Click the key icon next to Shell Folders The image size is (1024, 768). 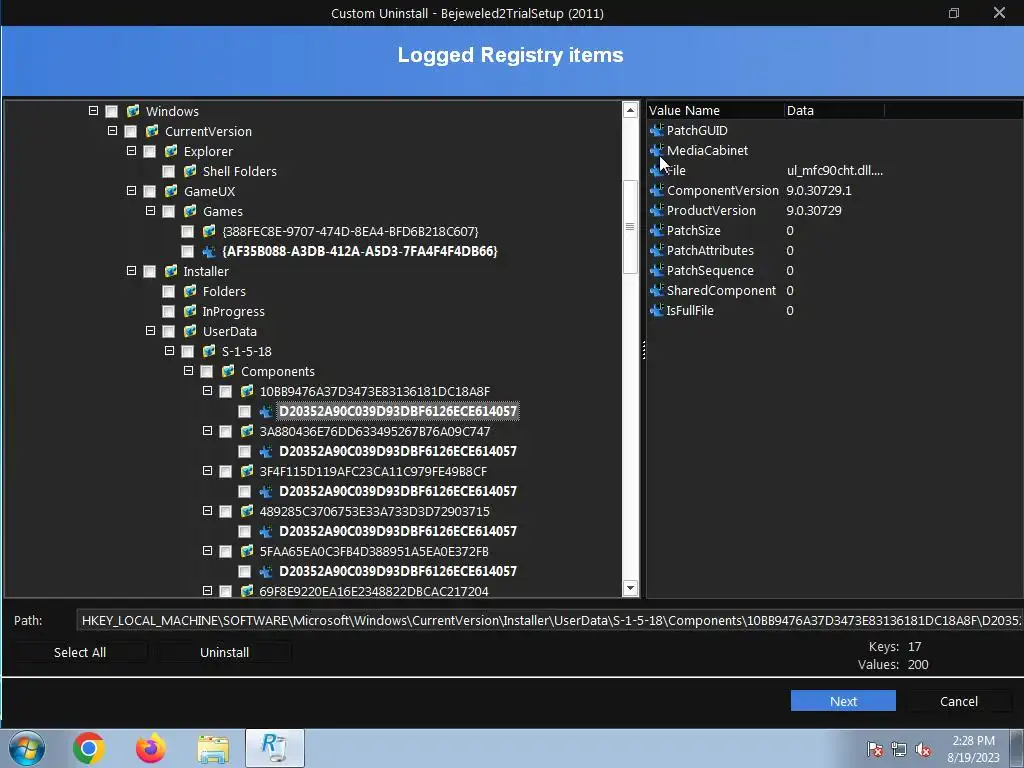tap(190, 171)
